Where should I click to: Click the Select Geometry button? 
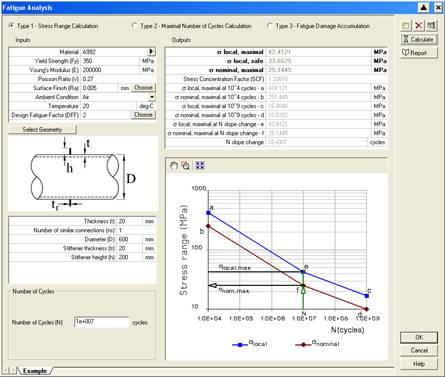(x=42, y=129)
